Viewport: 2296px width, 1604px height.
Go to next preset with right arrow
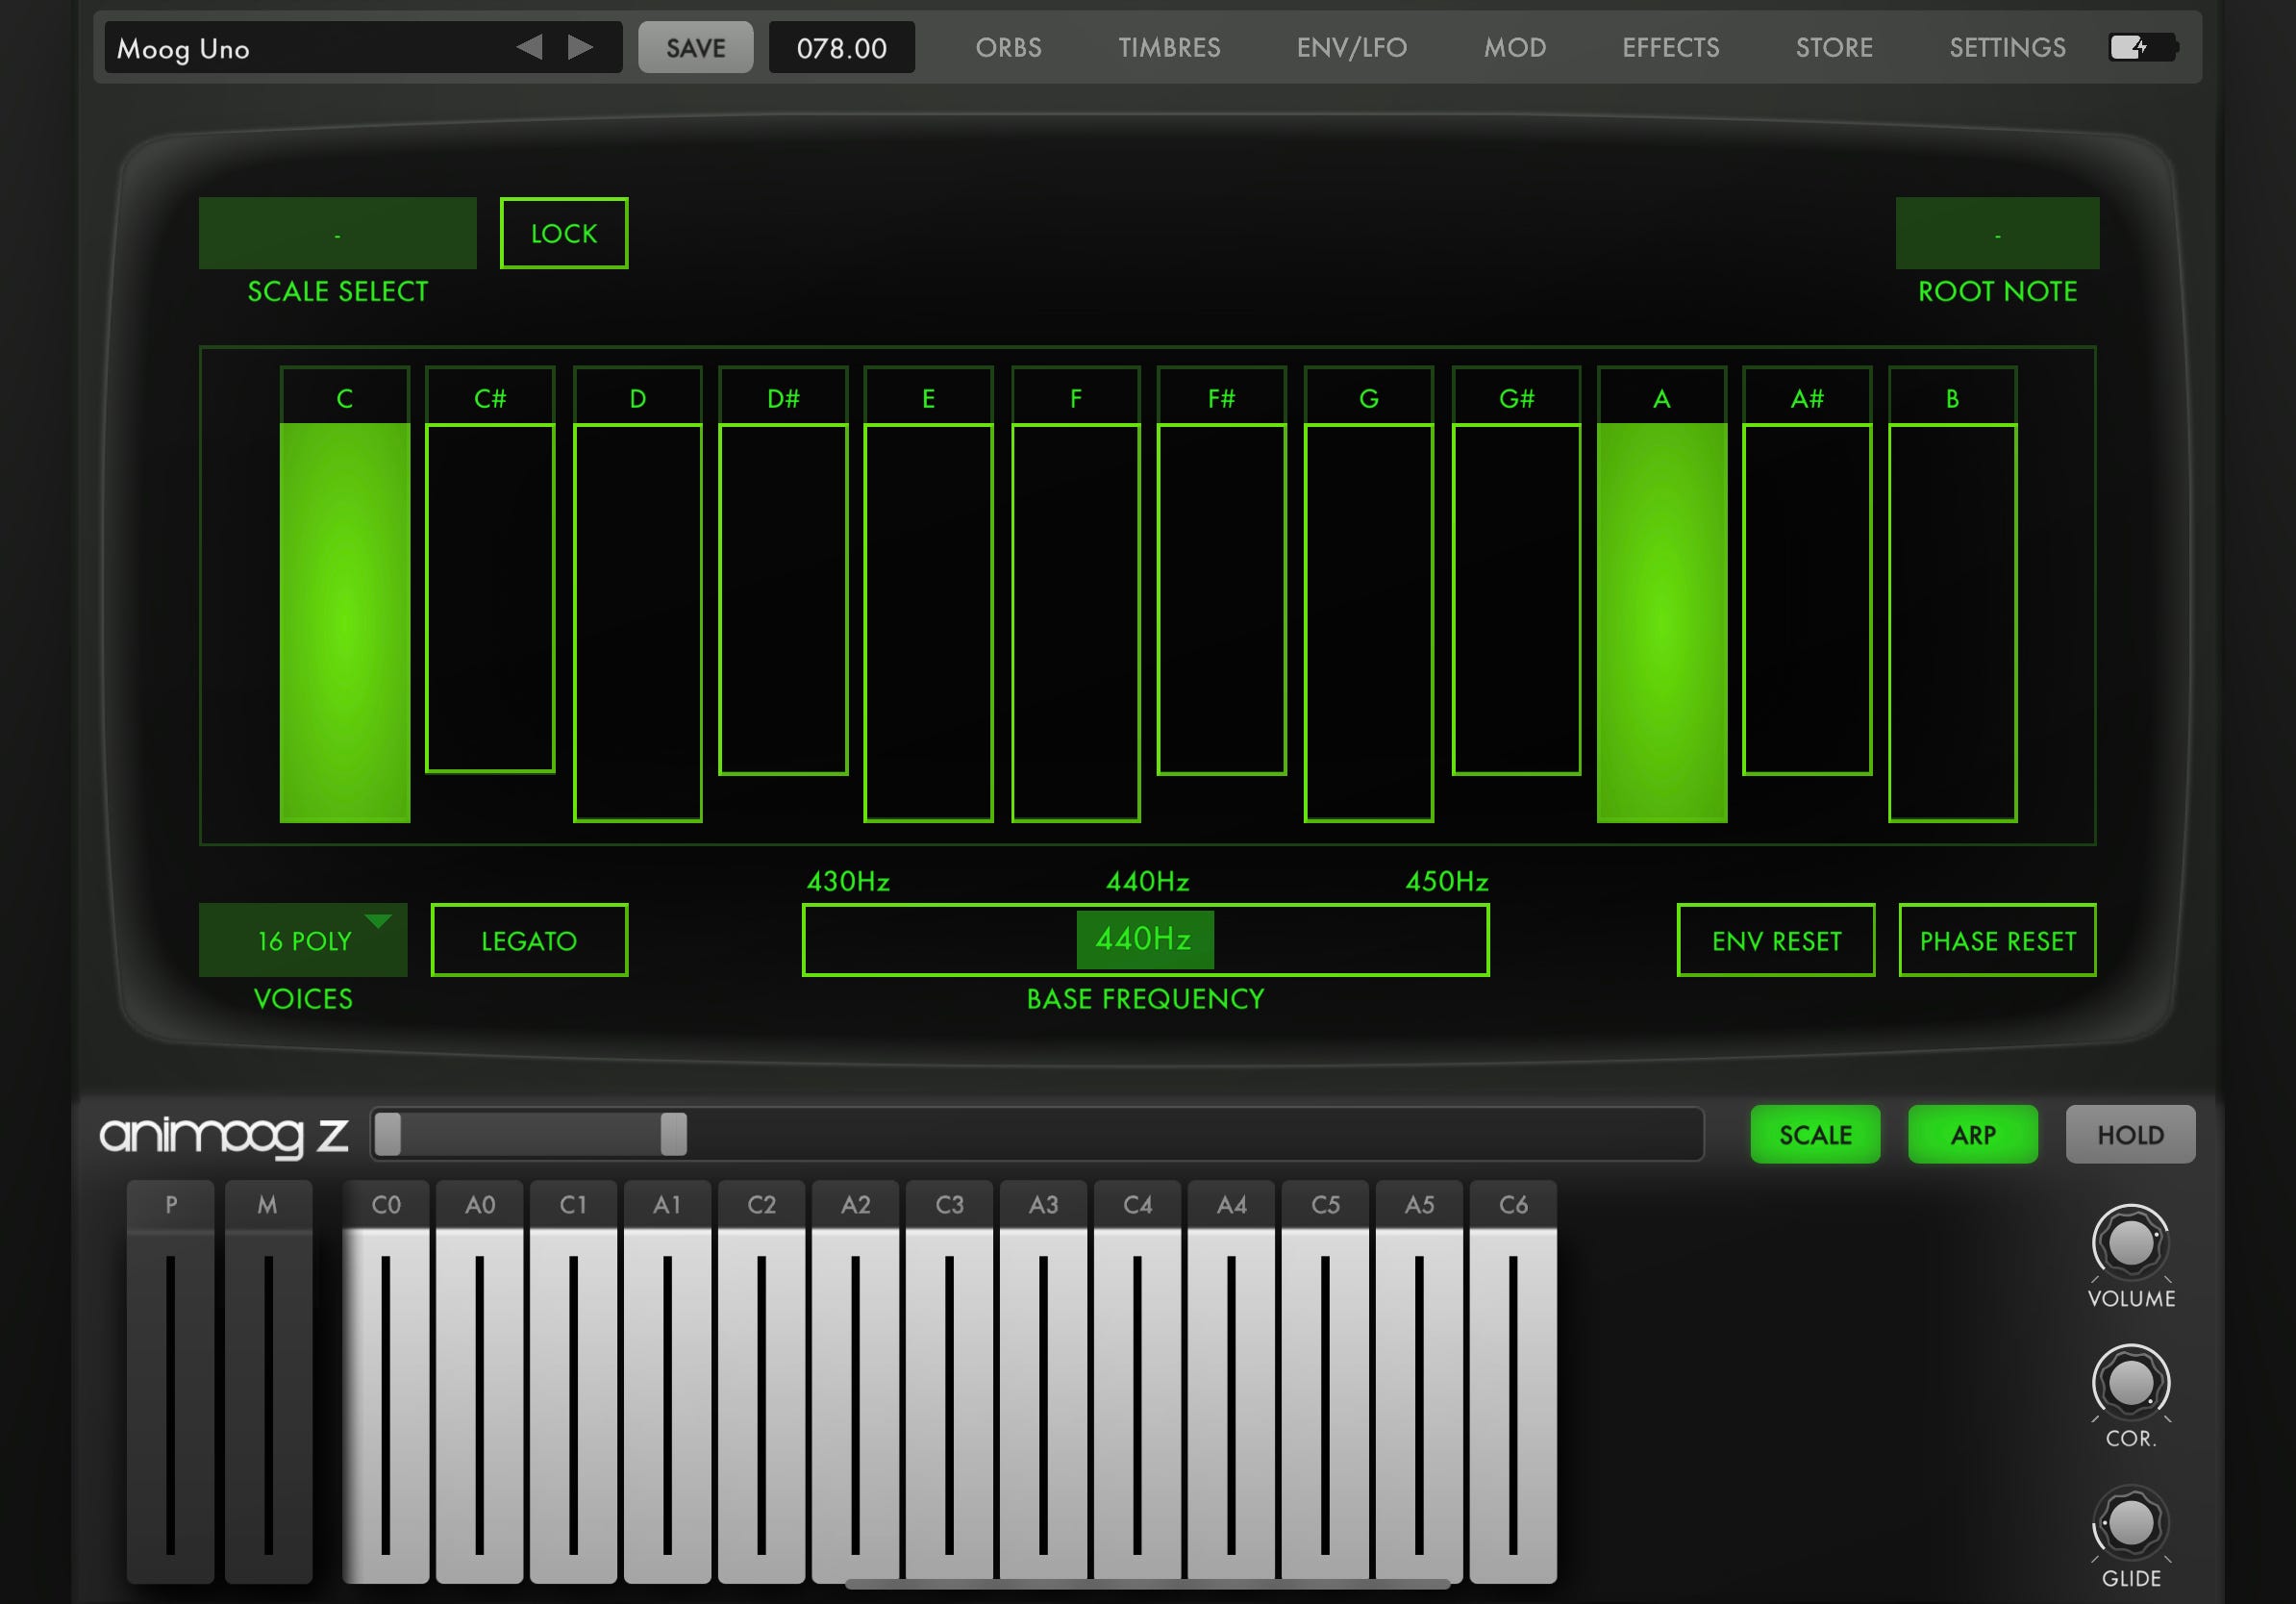tap(580, 47)
